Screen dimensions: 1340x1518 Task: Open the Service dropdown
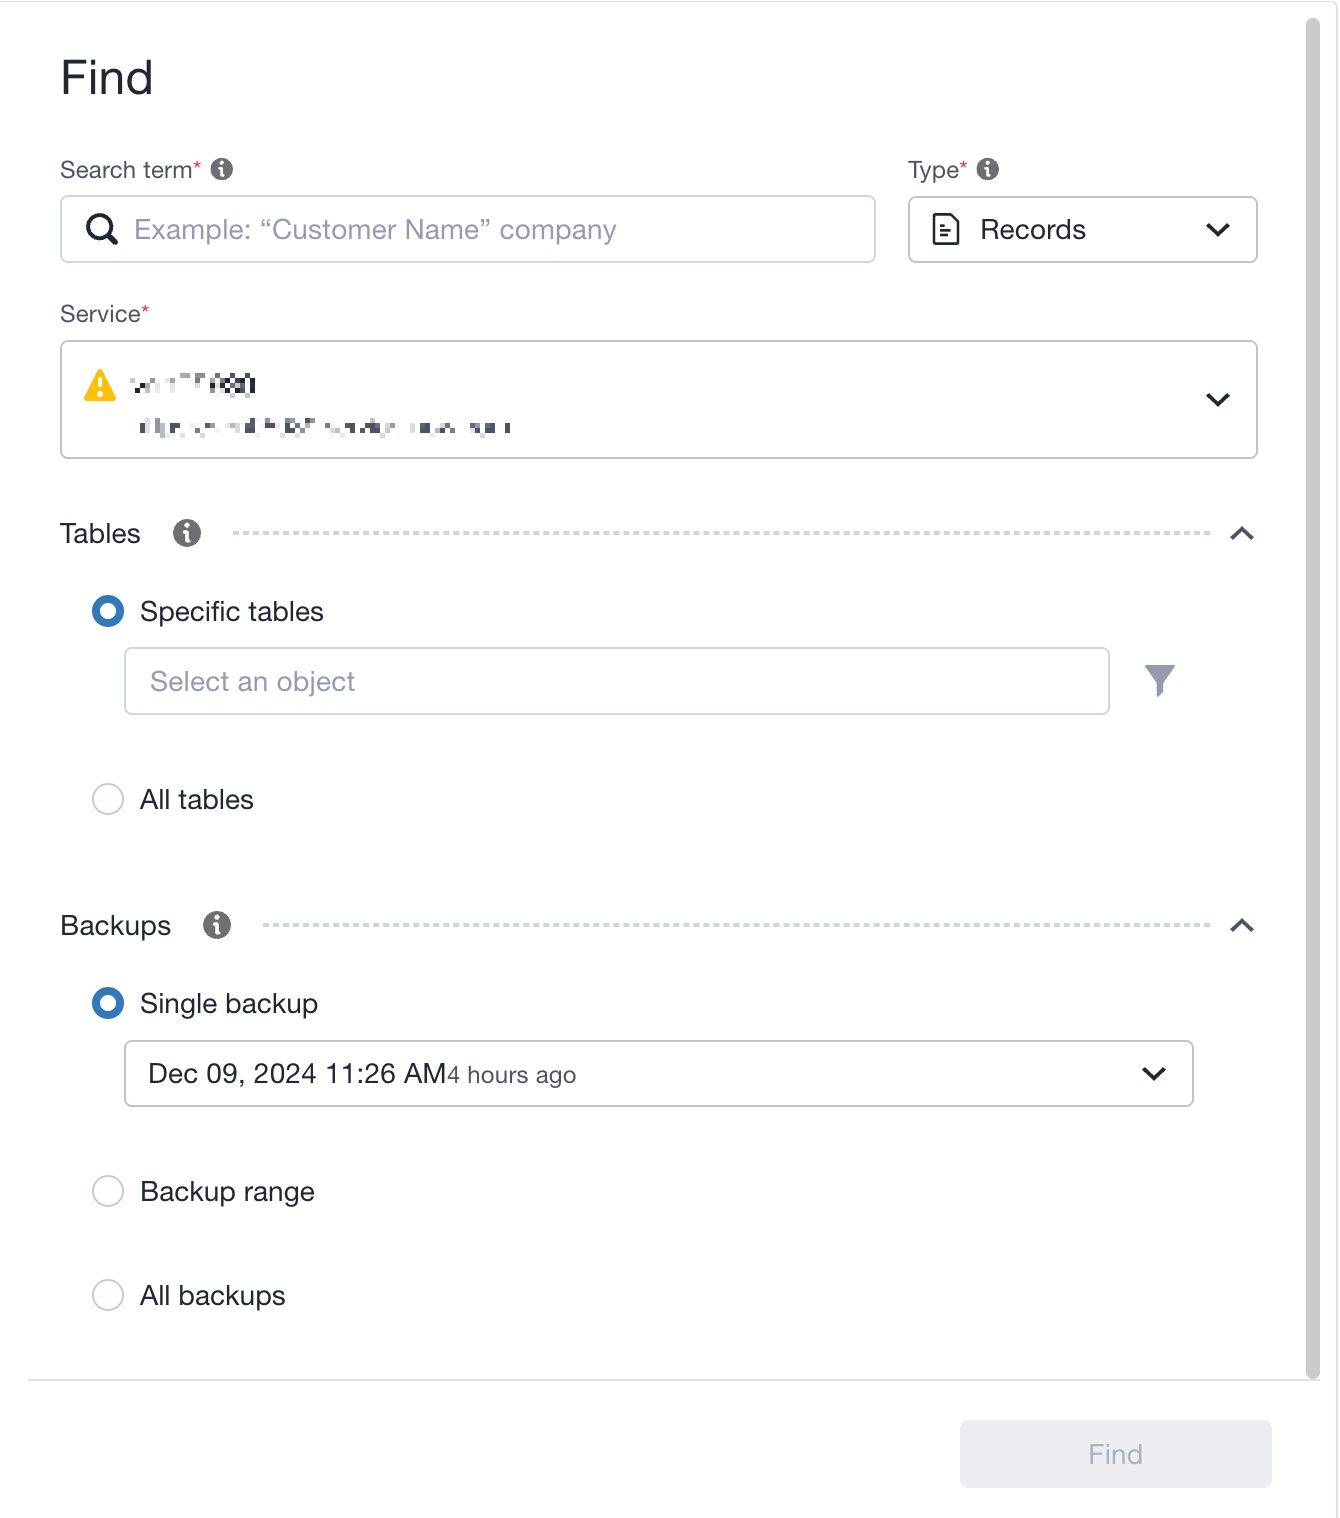1218,399
